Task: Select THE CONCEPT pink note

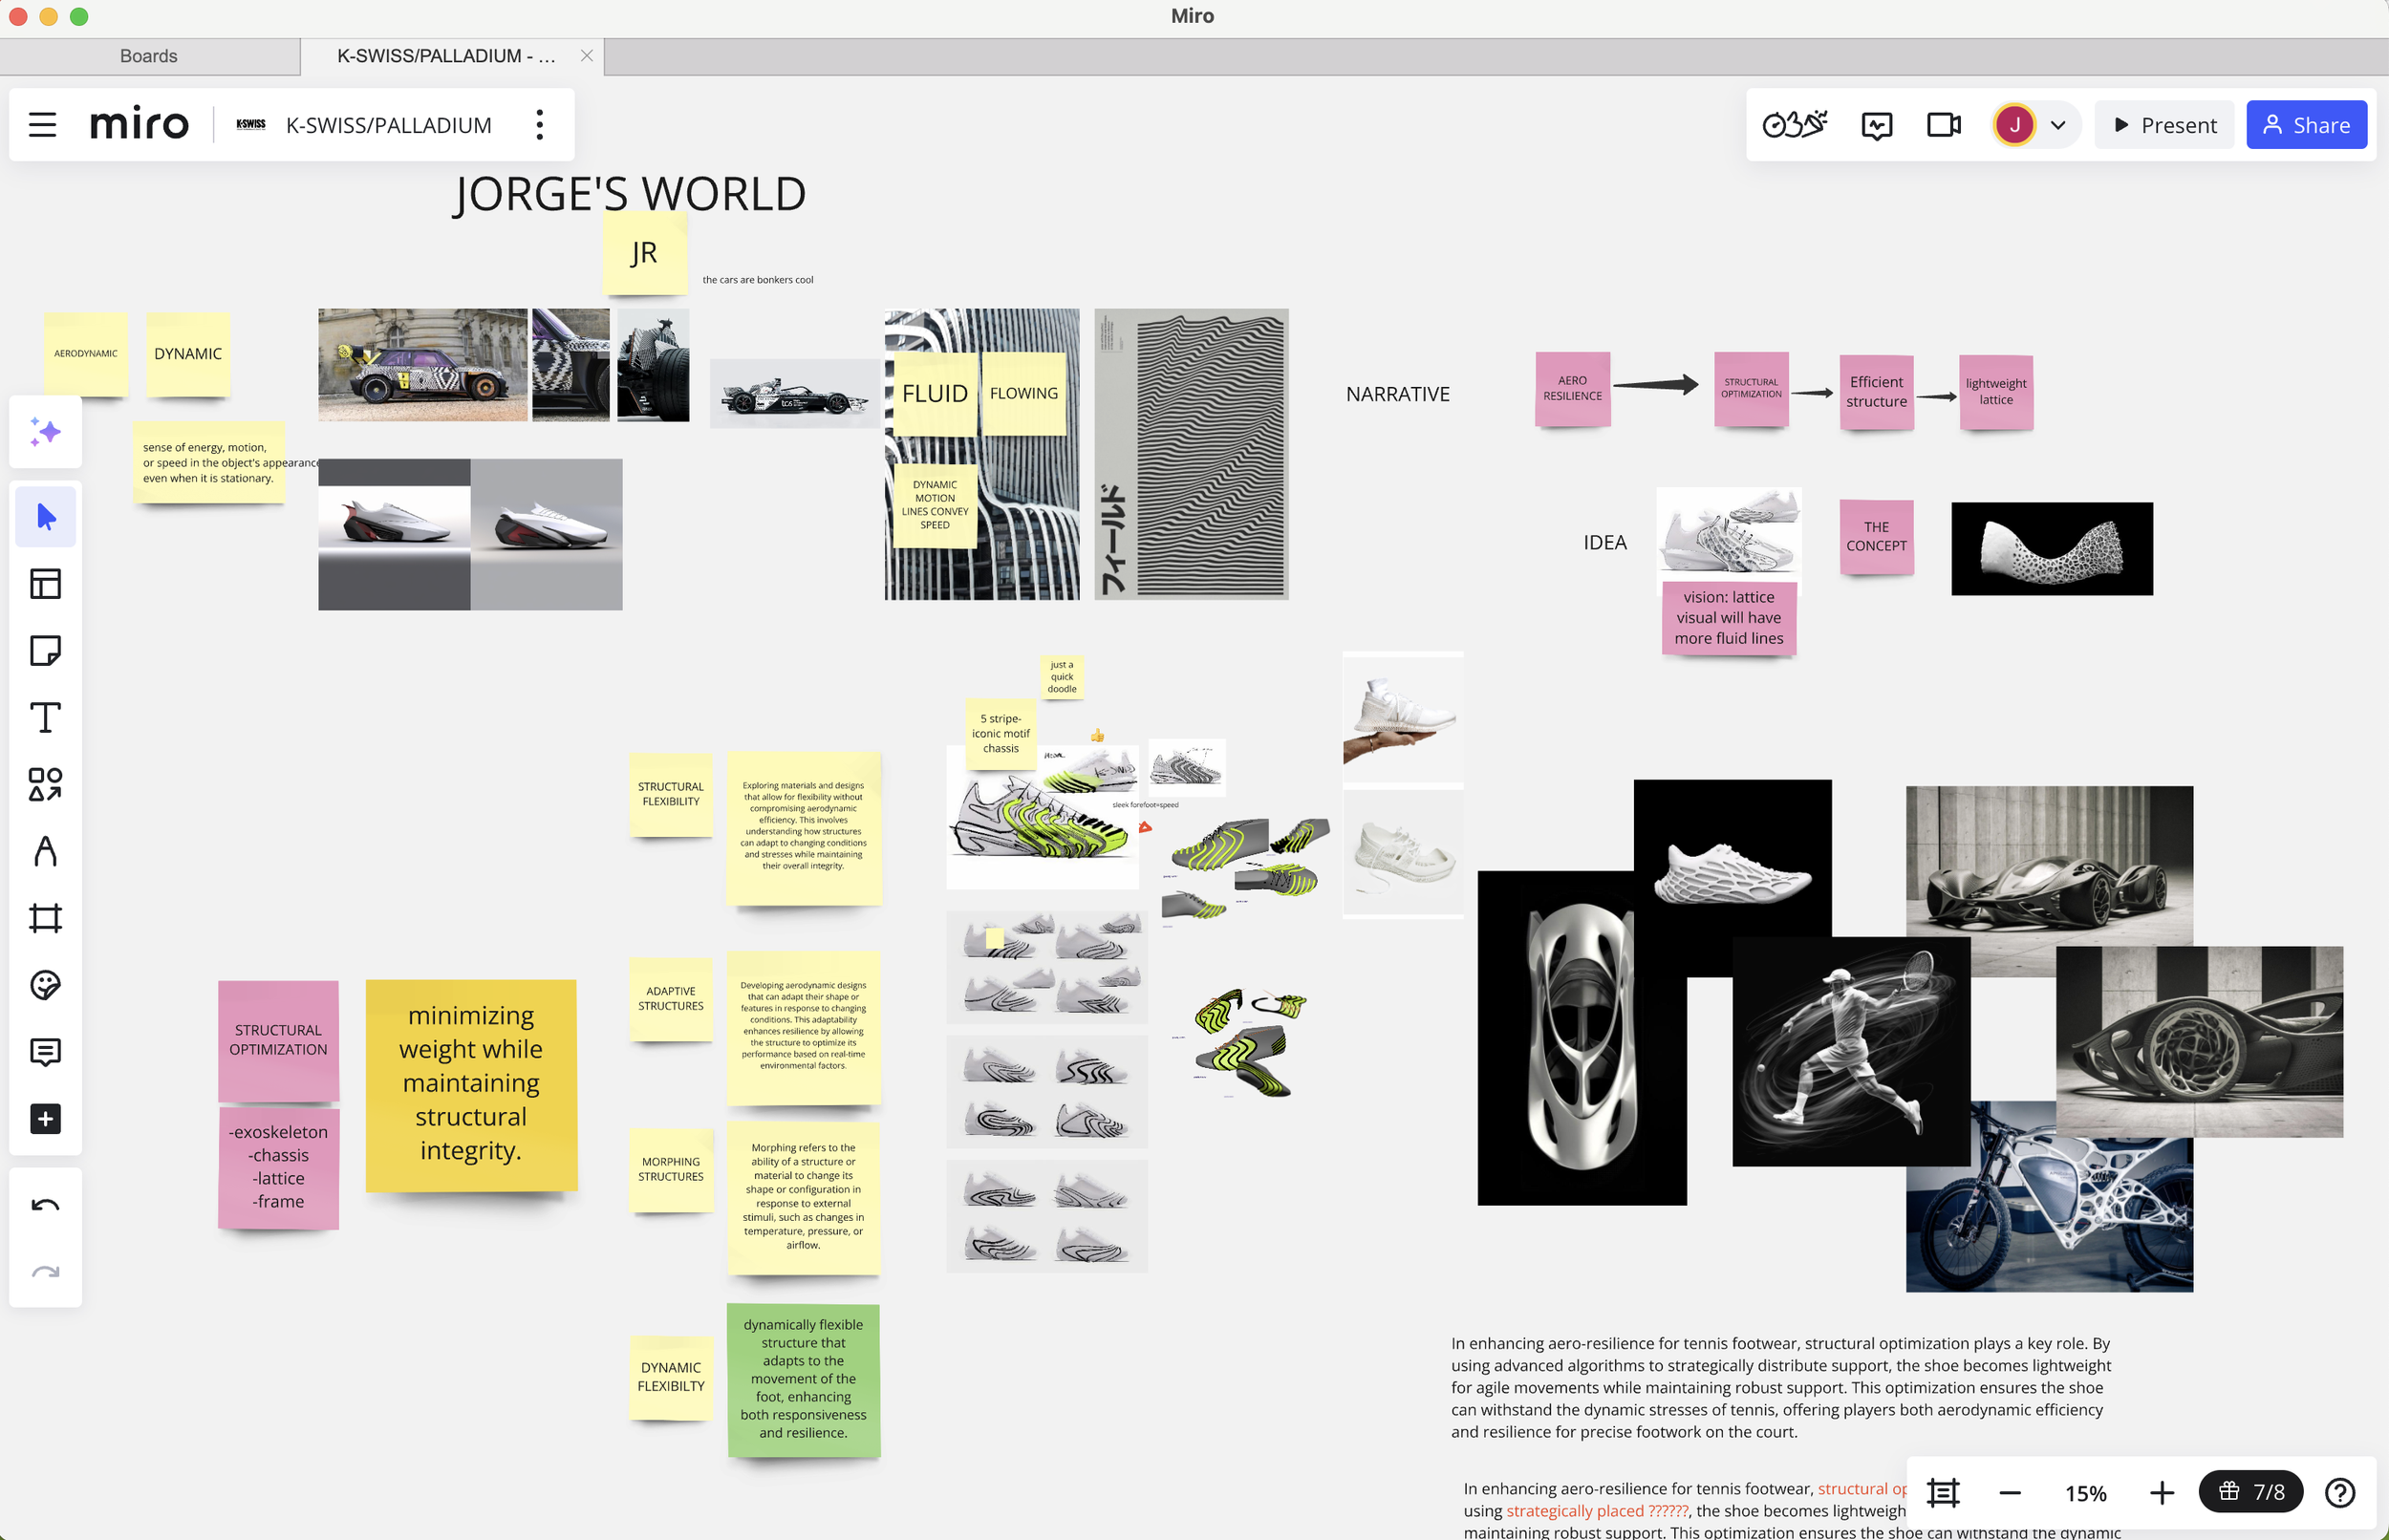Action: (x=1877, y=537)
